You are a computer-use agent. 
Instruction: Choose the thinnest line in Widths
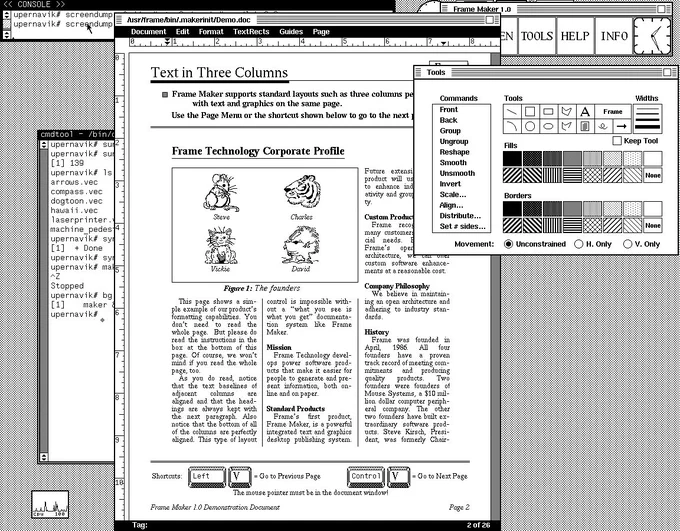click(x=647, y=107)
